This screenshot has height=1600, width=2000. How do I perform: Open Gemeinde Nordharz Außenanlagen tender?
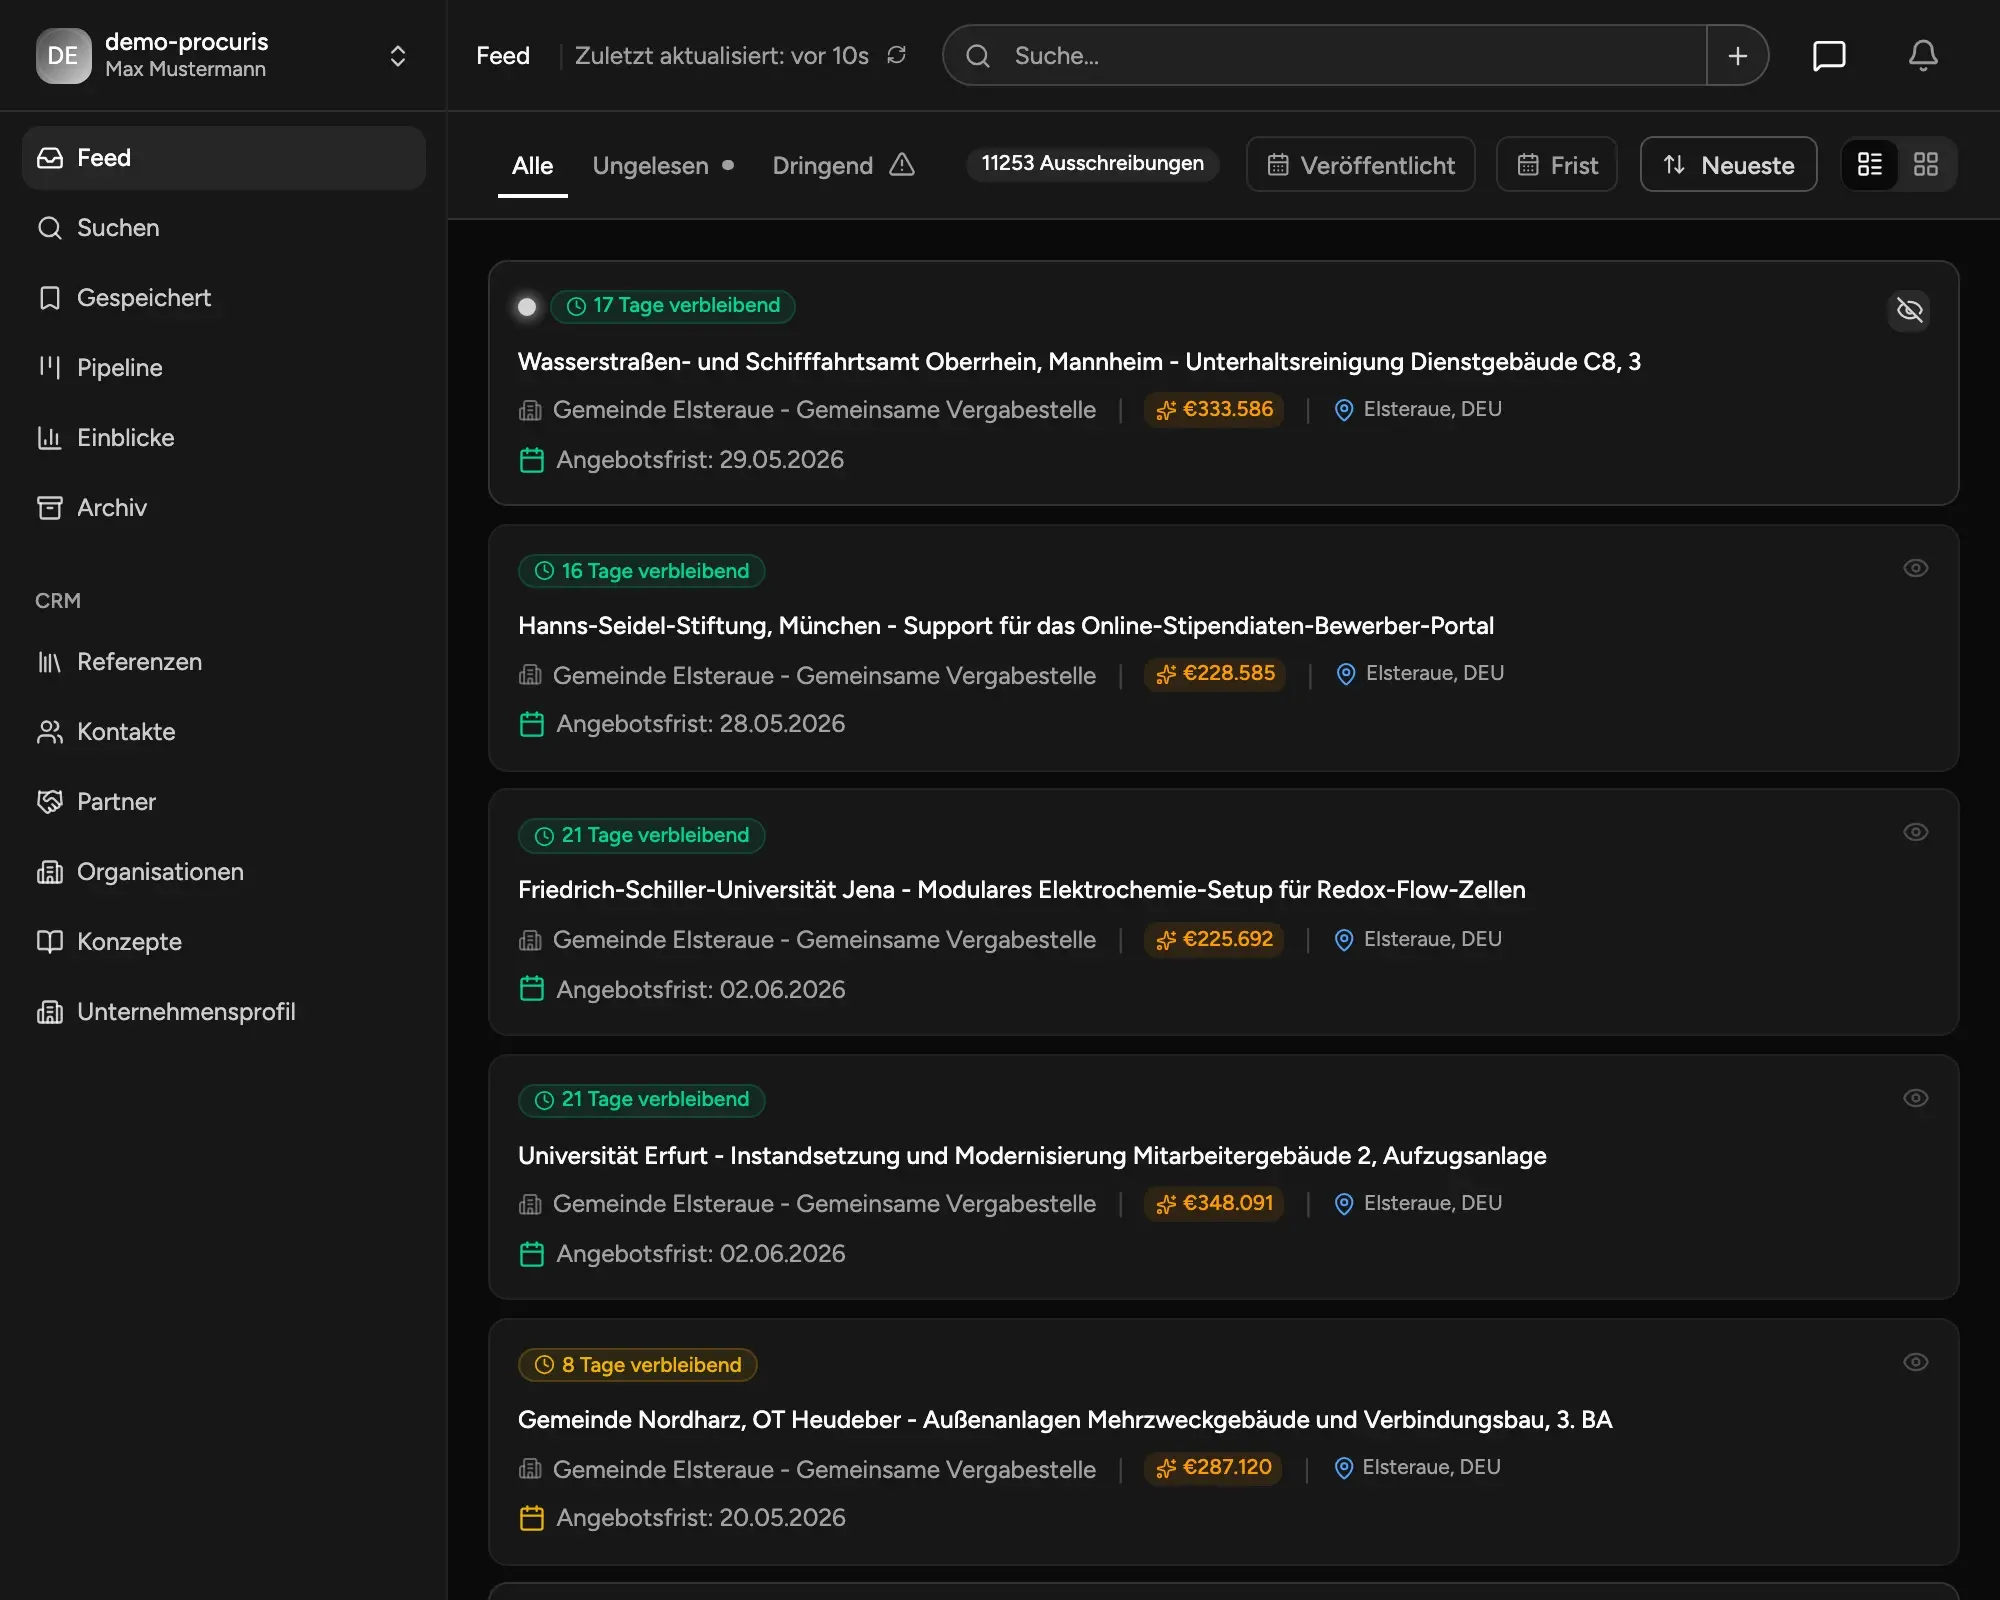[x=1065, y=1420]
